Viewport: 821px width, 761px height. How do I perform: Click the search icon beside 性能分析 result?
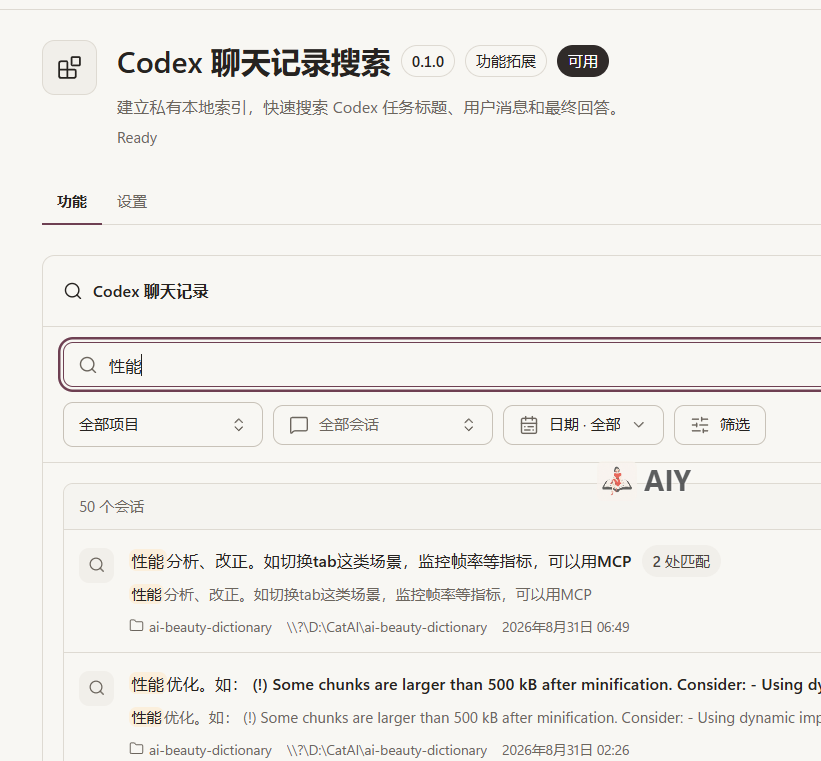pyautogui.click(x=96, y=565)
